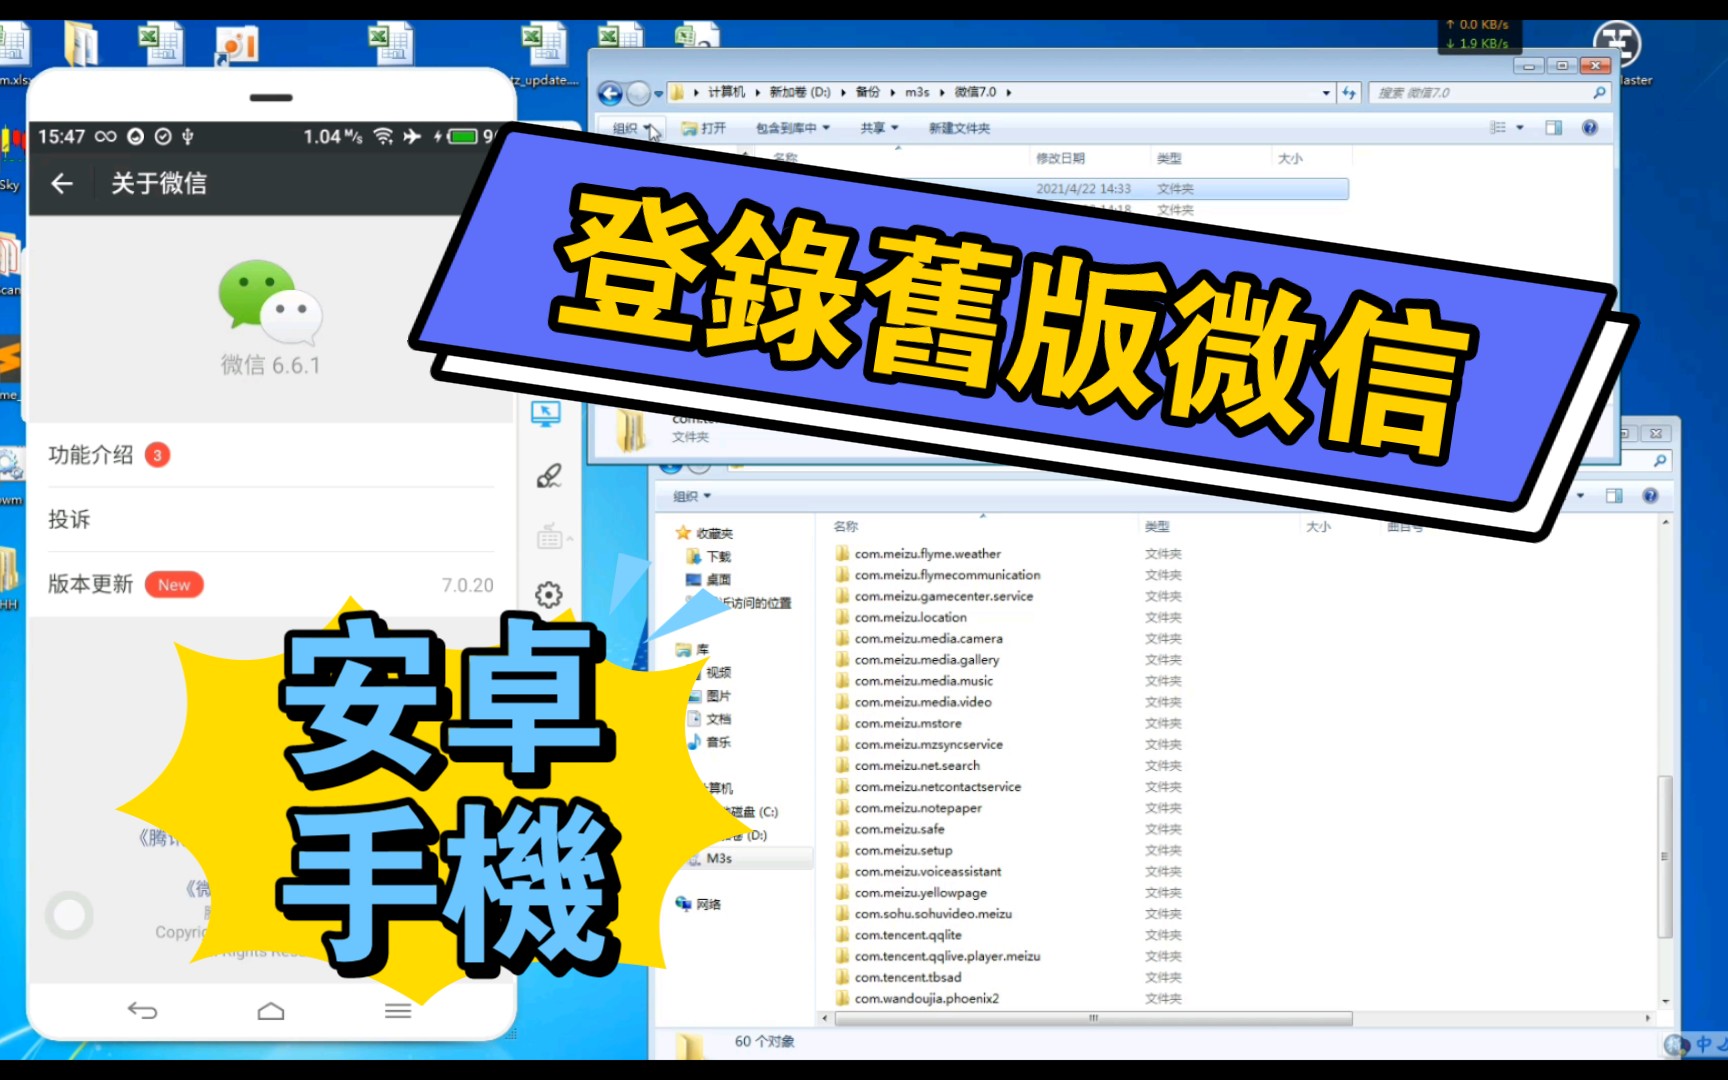
Task: Toggle preview pane icon in the 微信7.0 window
Action: click(x=1553, y=128)
